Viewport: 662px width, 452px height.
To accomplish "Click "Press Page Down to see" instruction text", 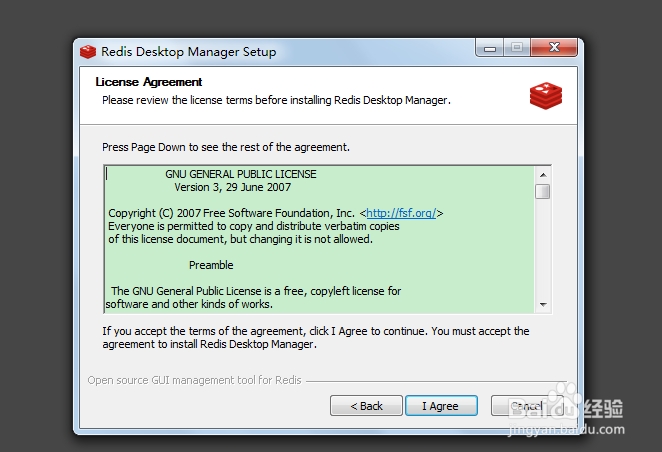I will 226,147.
